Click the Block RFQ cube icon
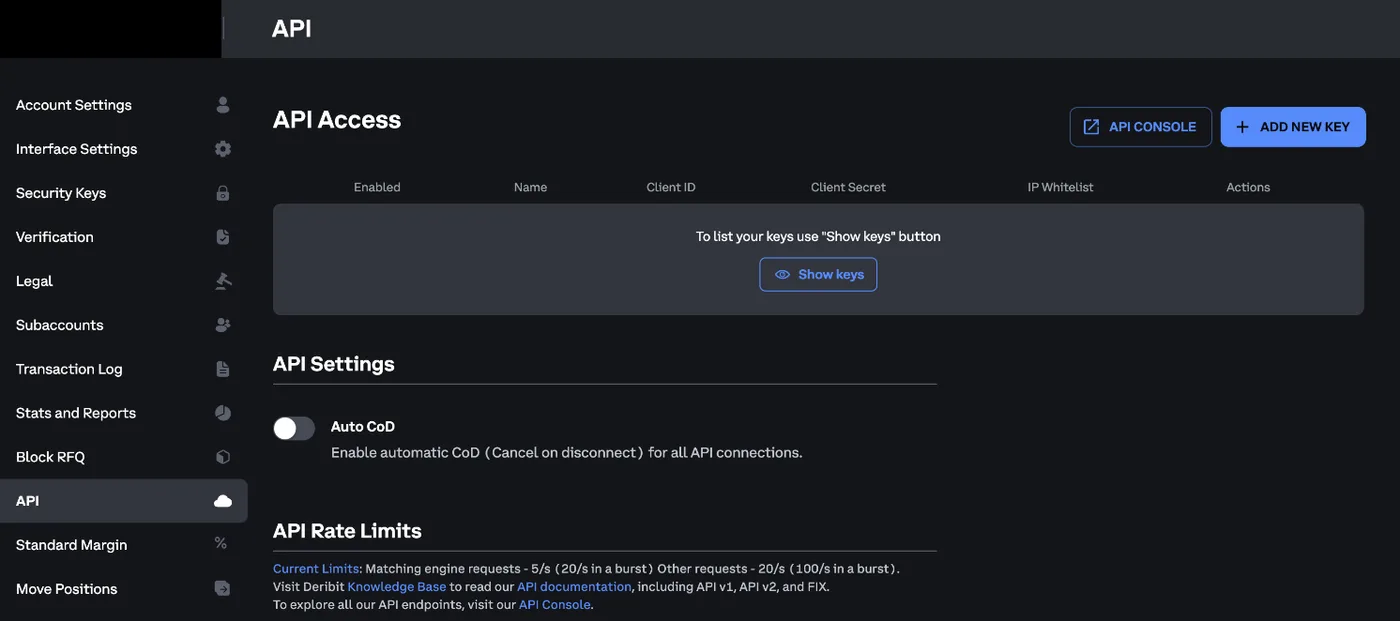 click(223, 457)
